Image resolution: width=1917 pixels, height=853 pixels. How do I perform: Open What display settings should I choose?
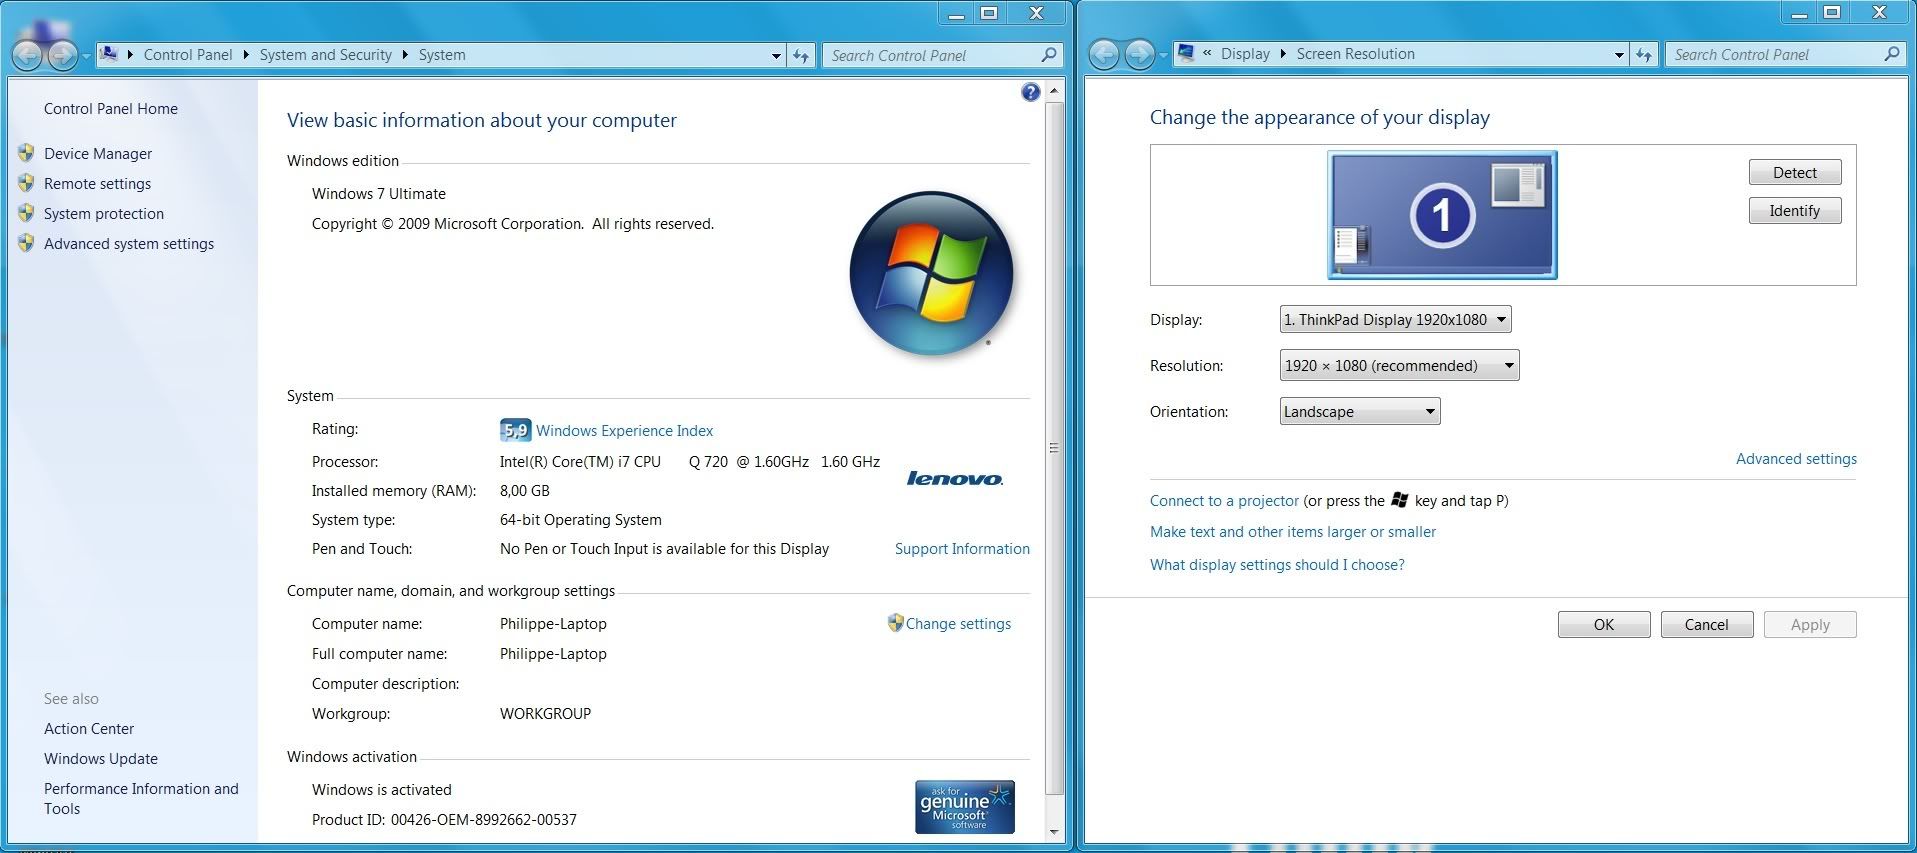(1277, 564)
